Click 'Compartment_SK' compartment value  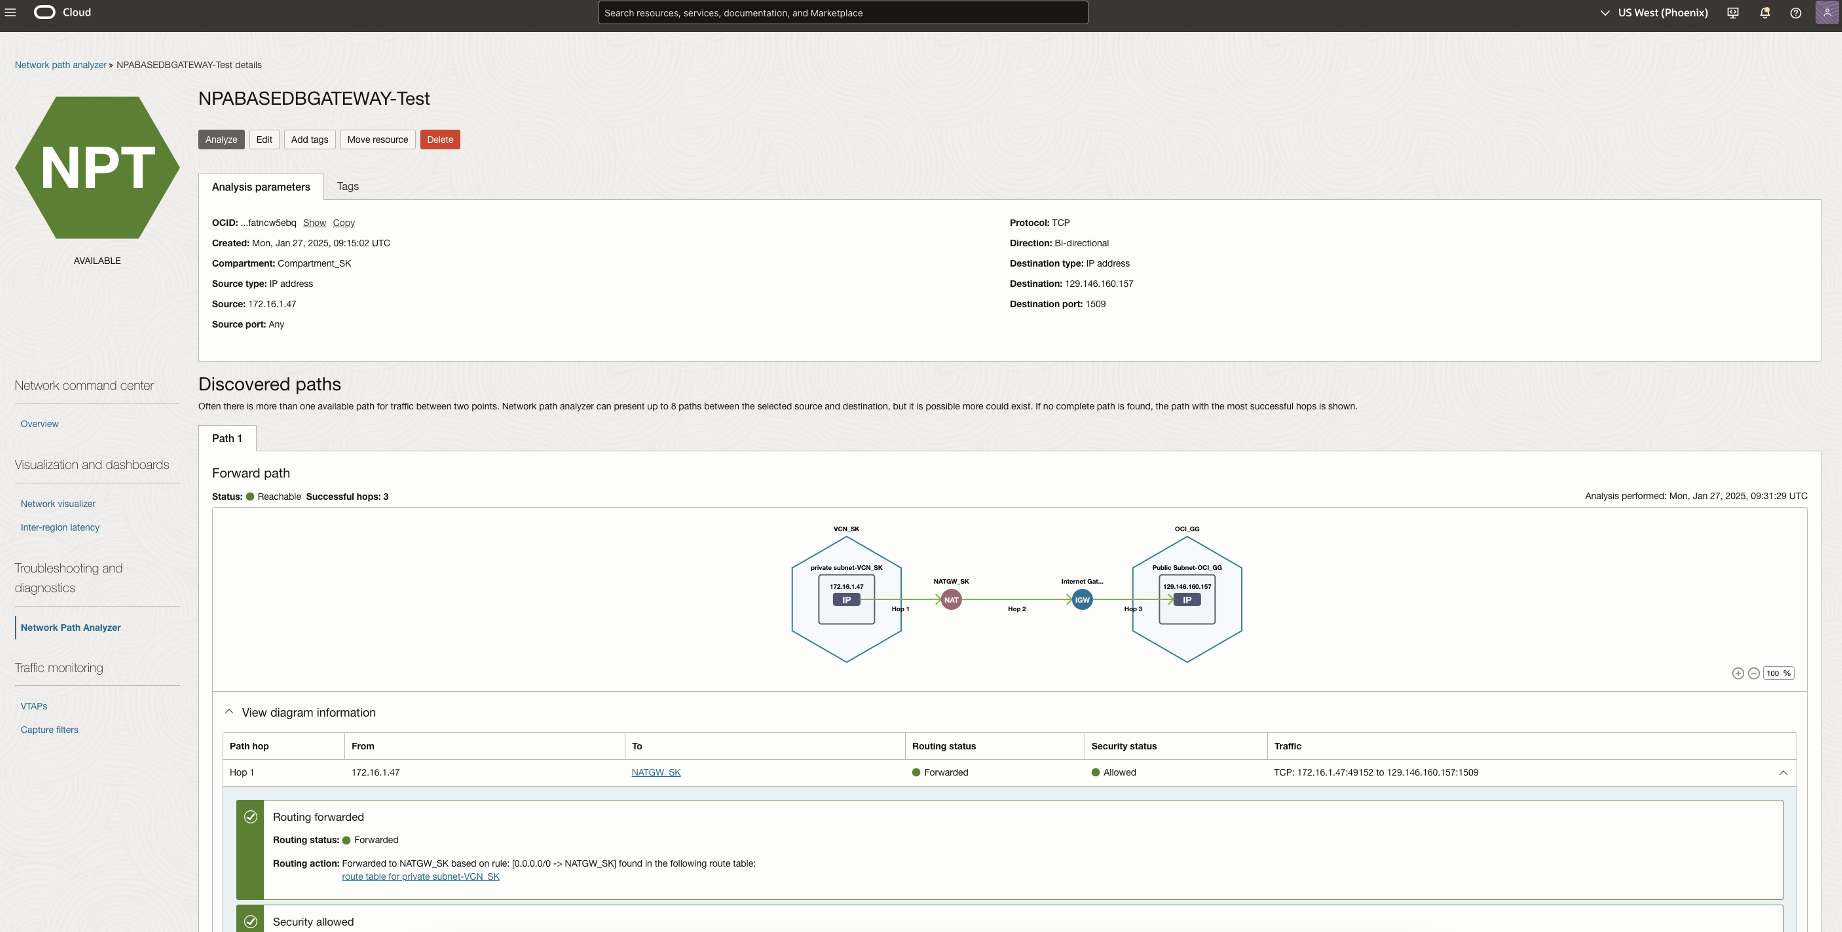coord(314,264)
